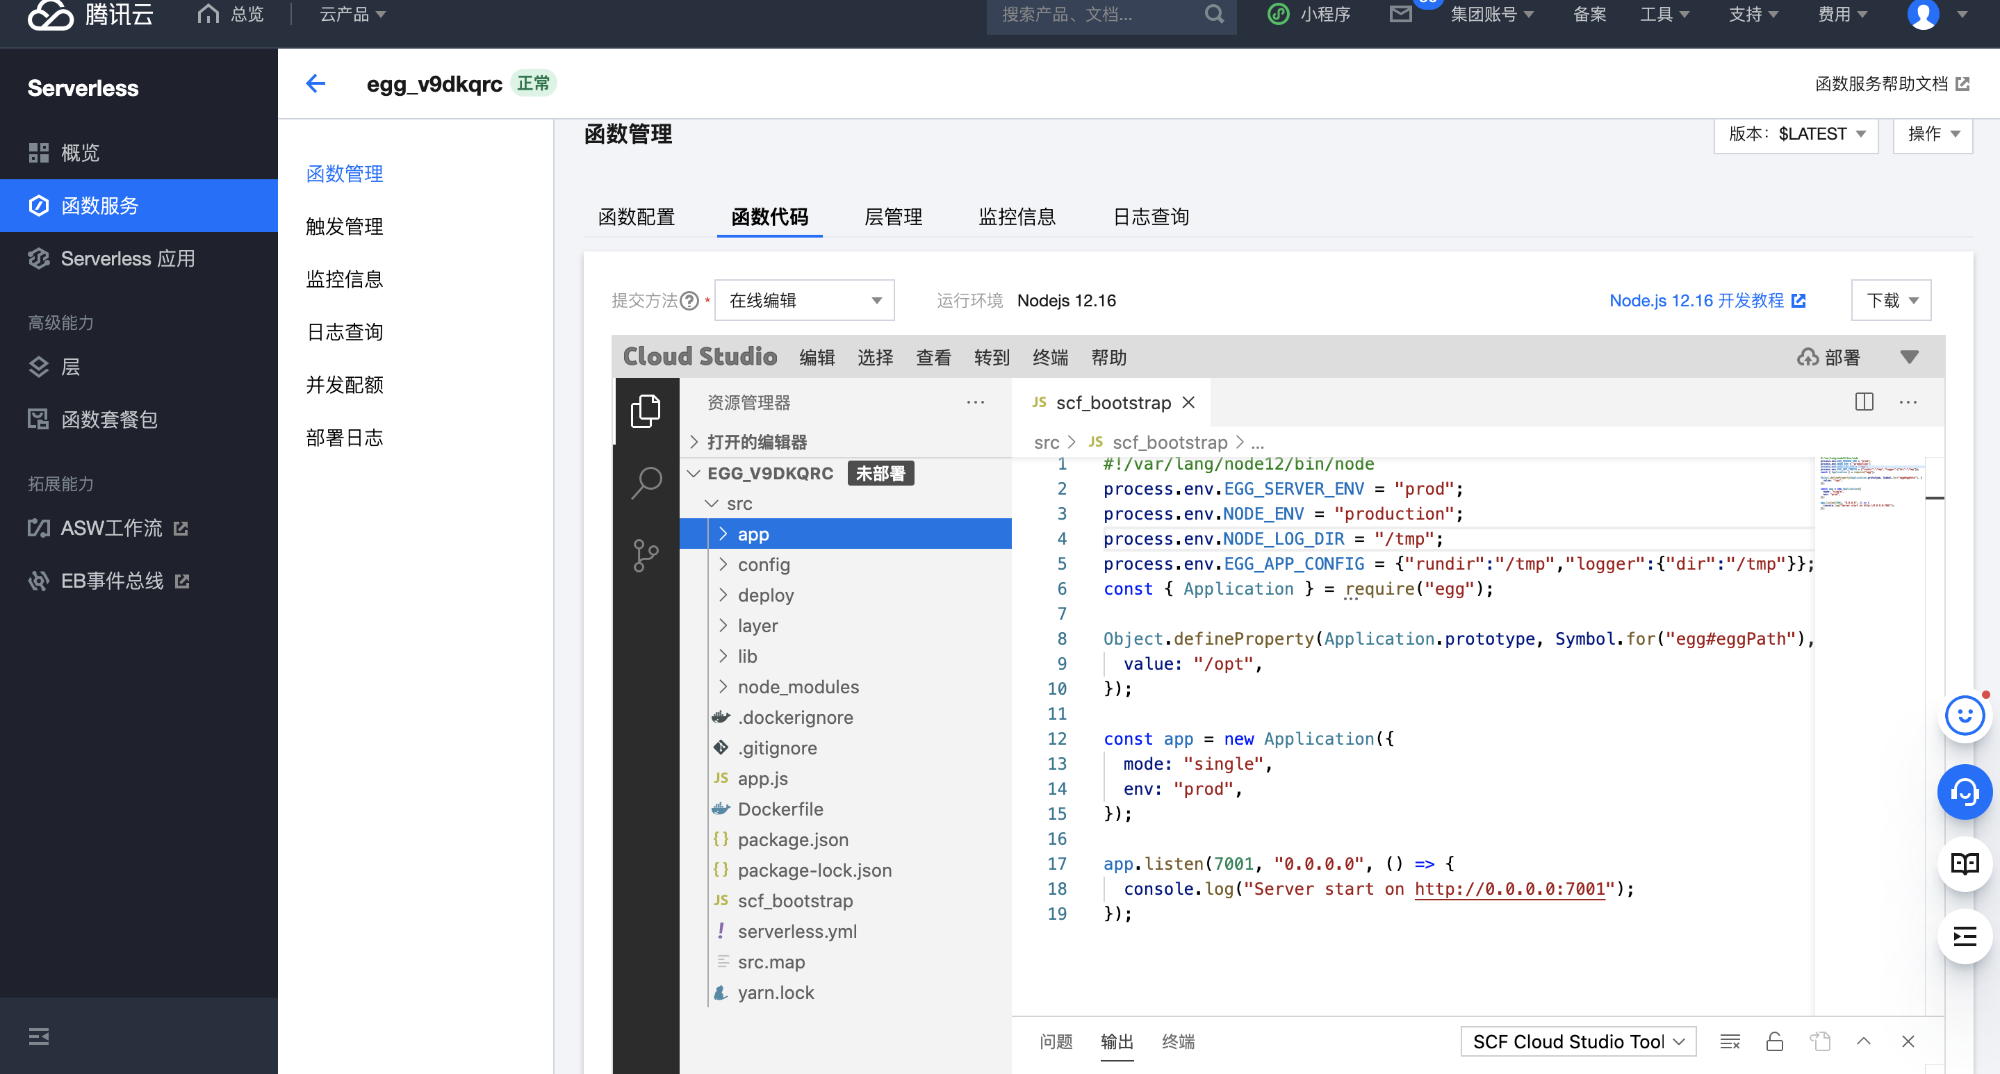This screenshot has height=1074, width=2000.
Task: Open the user avatar menu
Action: (x=1923, y=14)
